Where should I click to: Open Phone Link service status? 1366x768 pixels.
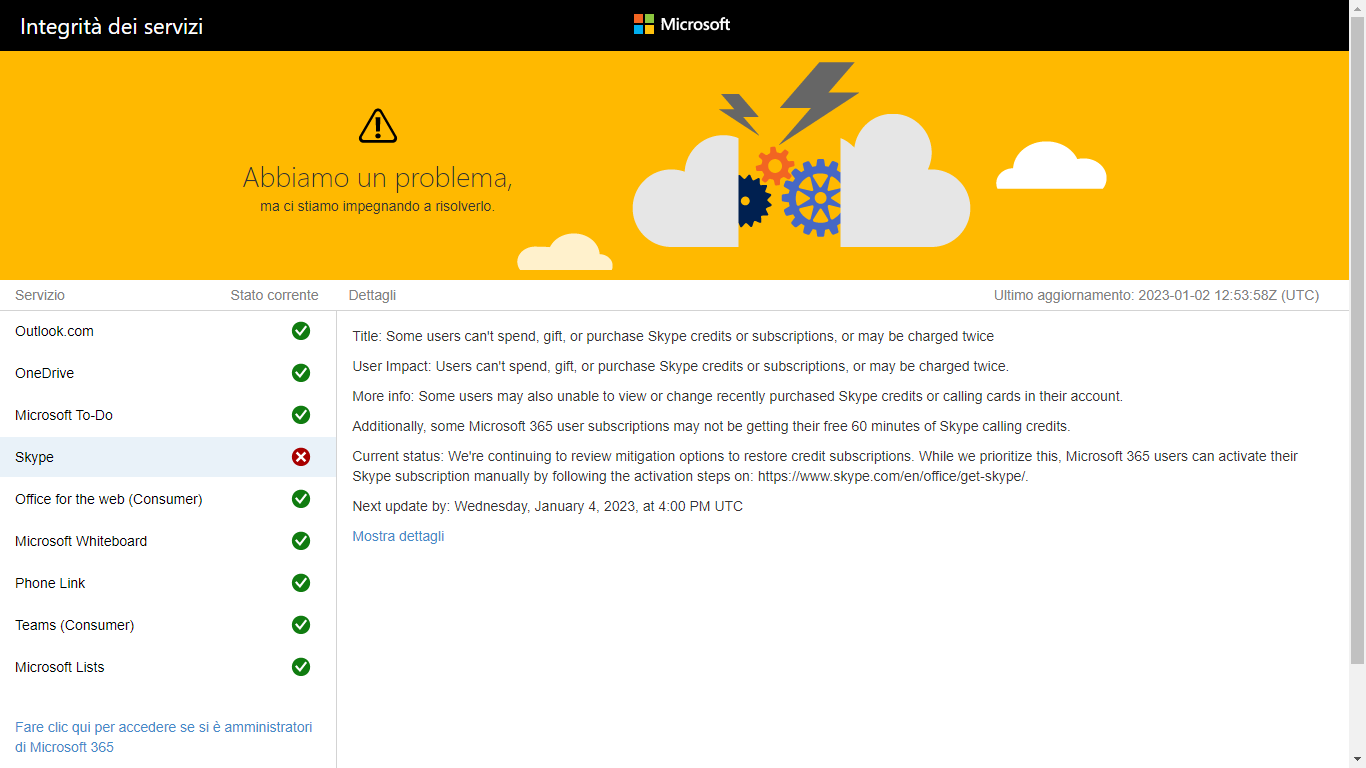coord(168,583)
